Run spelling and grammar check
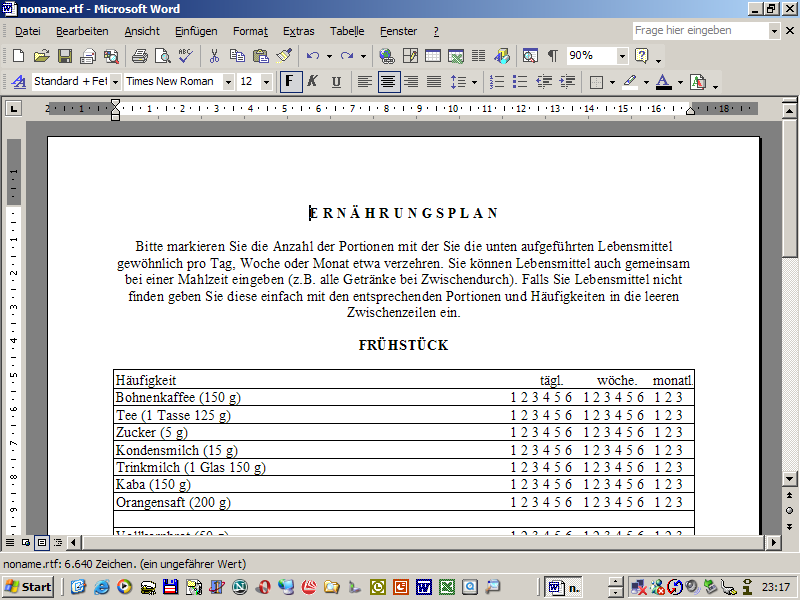The image size is (800, 600). point(185,56)
